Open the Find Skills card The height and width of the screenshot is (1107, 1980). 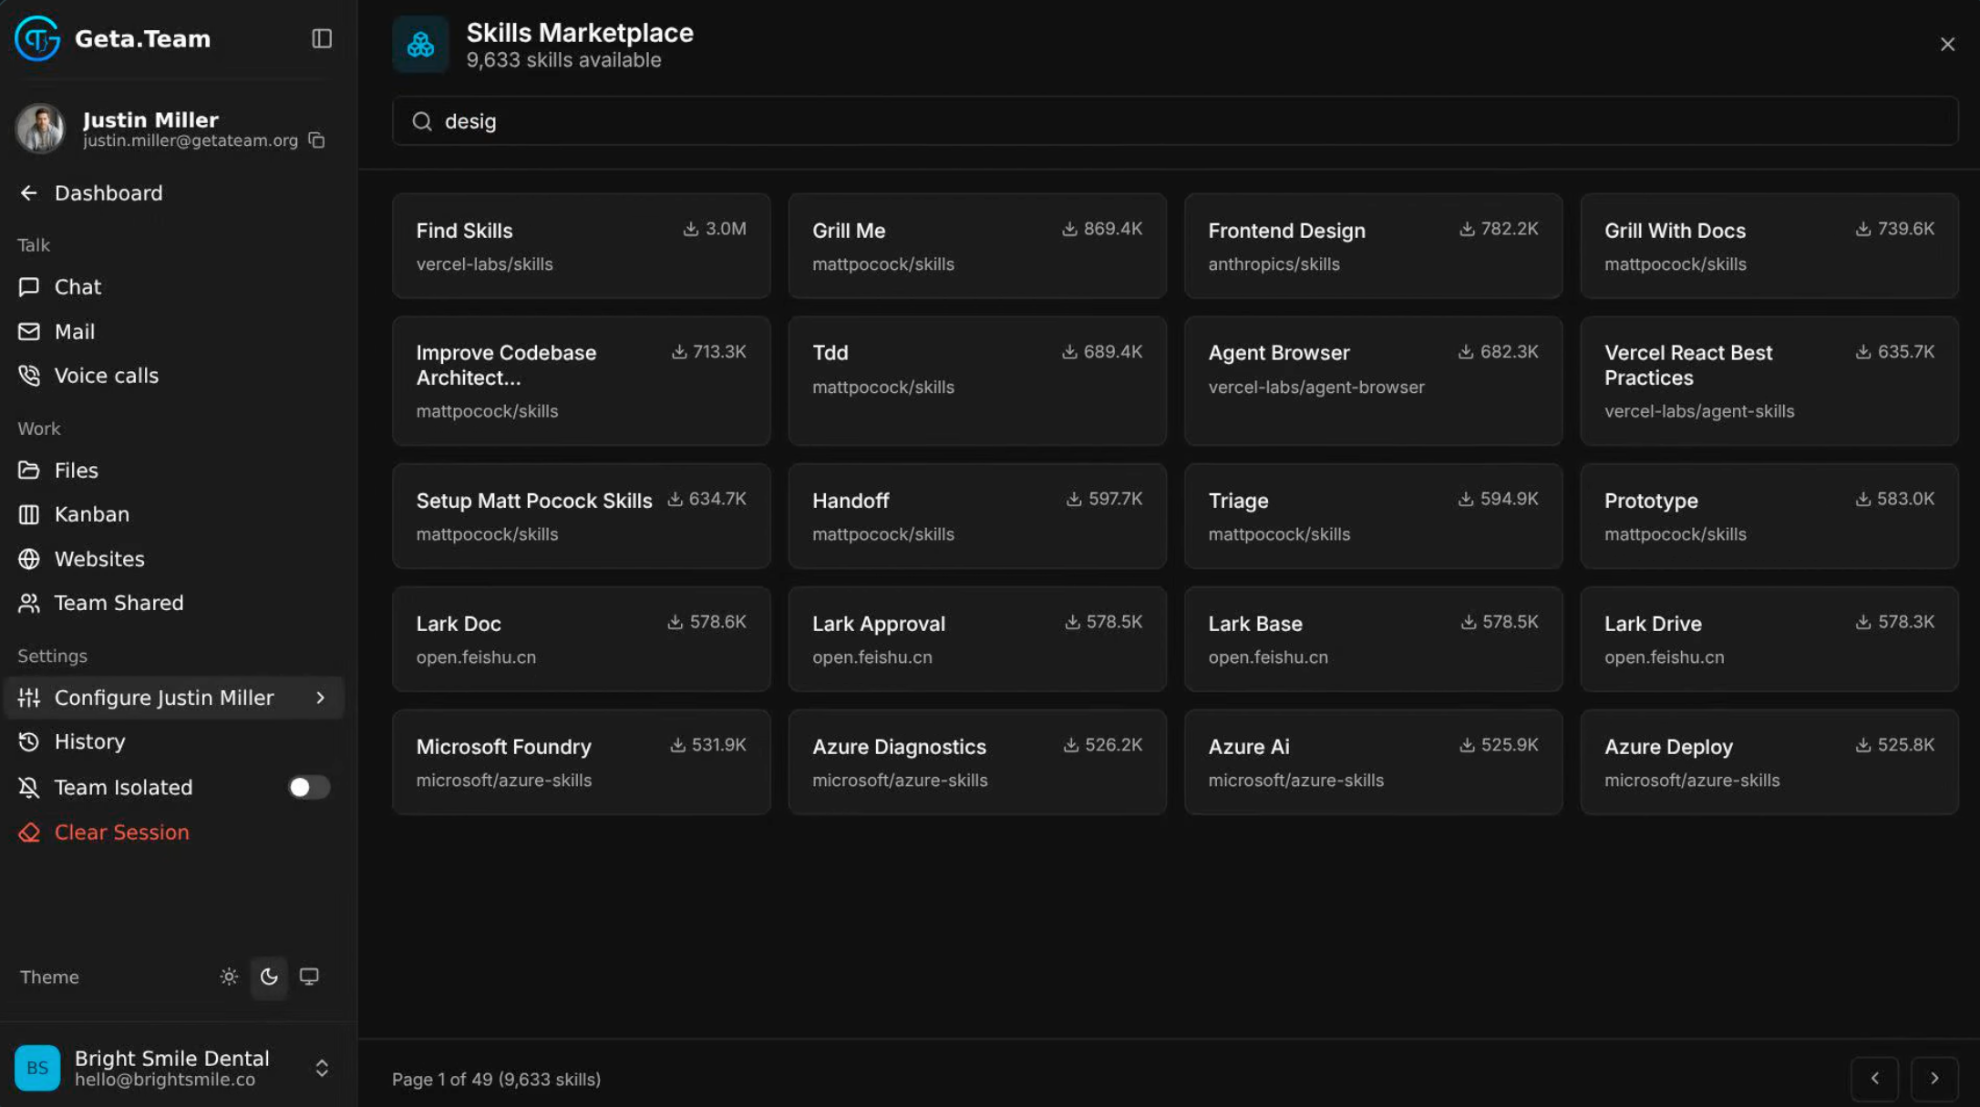[x=581, y=246]
